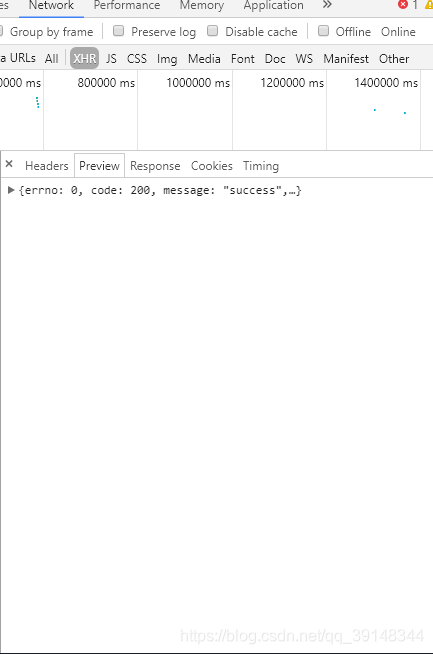Click the red error count icon
Screen dimensions: 433x654
(x=403, y=5)
